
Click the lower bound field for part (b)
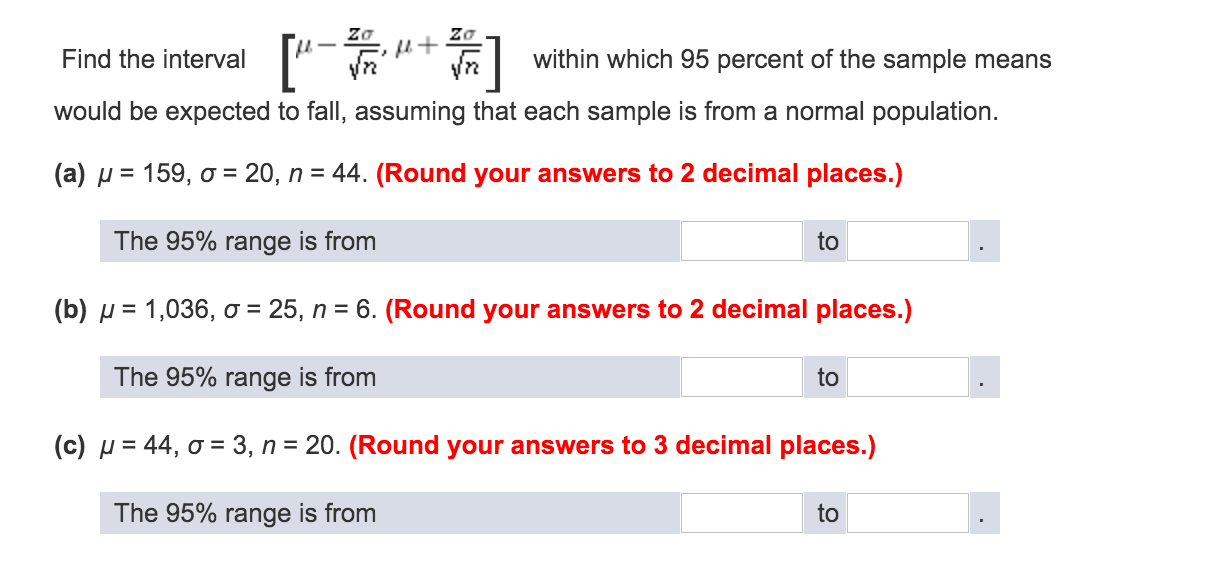pos(740,377)
